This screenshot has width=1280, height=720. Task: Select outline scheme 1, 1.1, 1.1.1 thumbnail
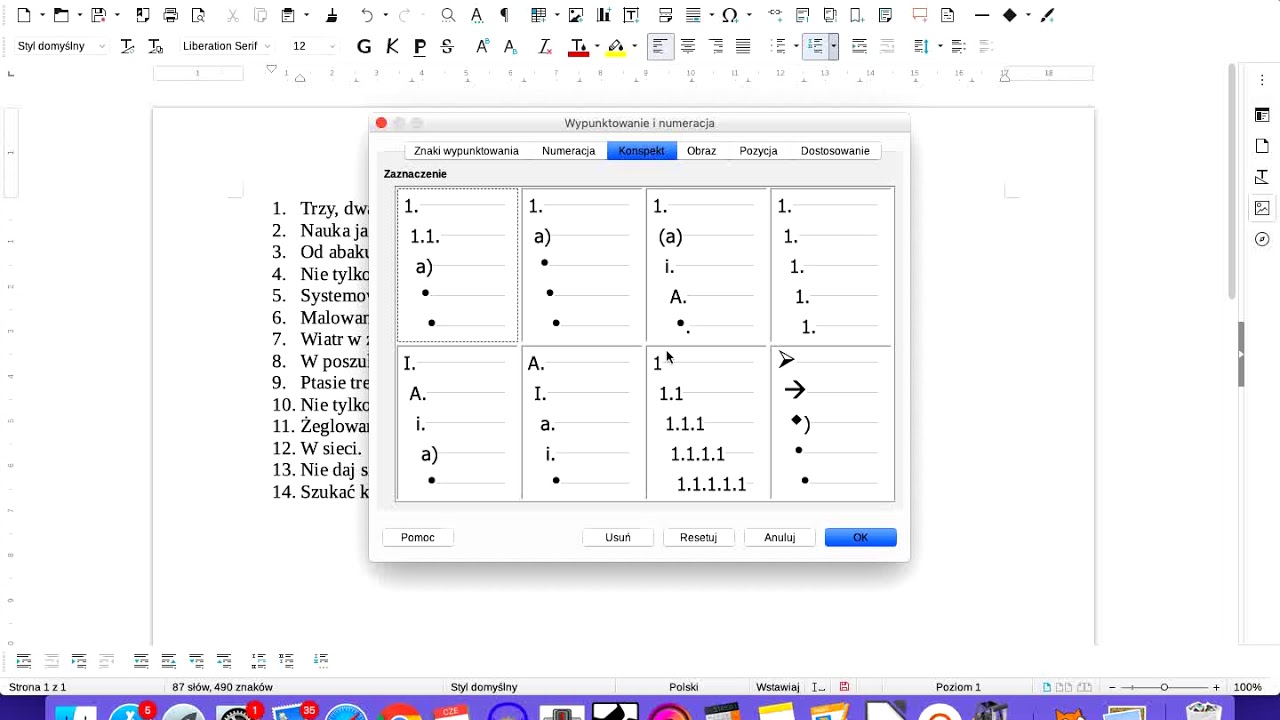pyautogui.click(x=708, y=423)
